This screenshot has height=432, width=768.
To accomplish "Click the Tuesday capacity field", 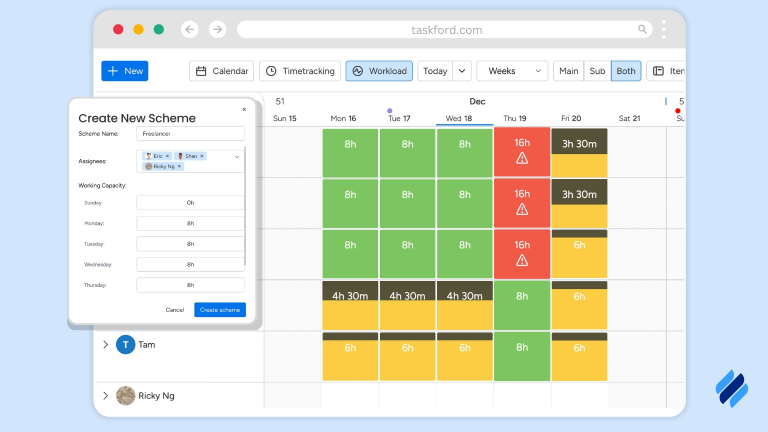I will [190, 244].
